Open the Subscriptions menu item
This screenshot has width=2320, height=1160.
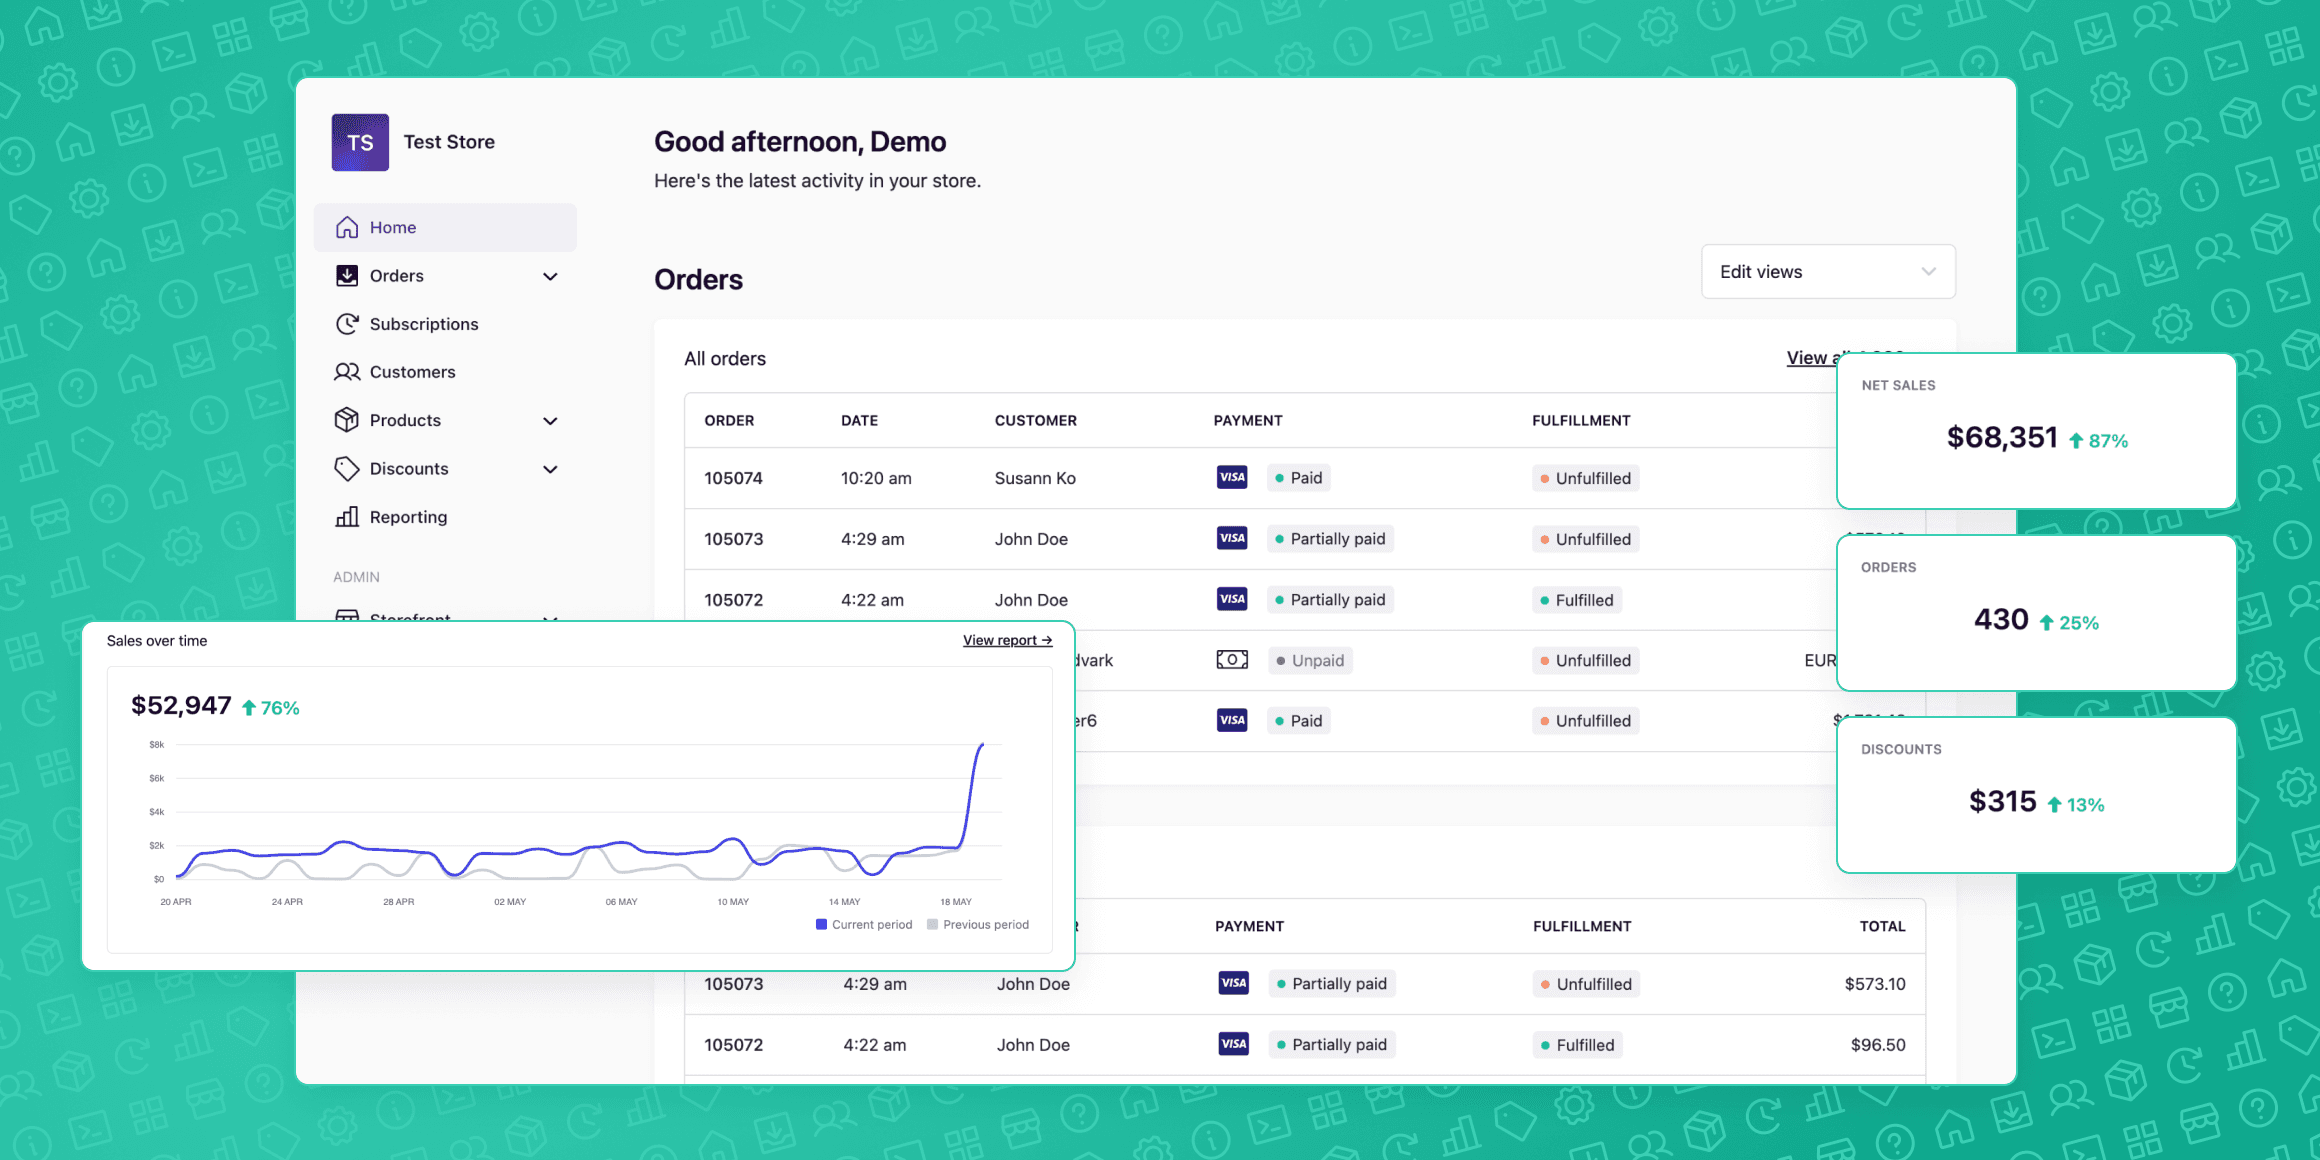[424, 324]
